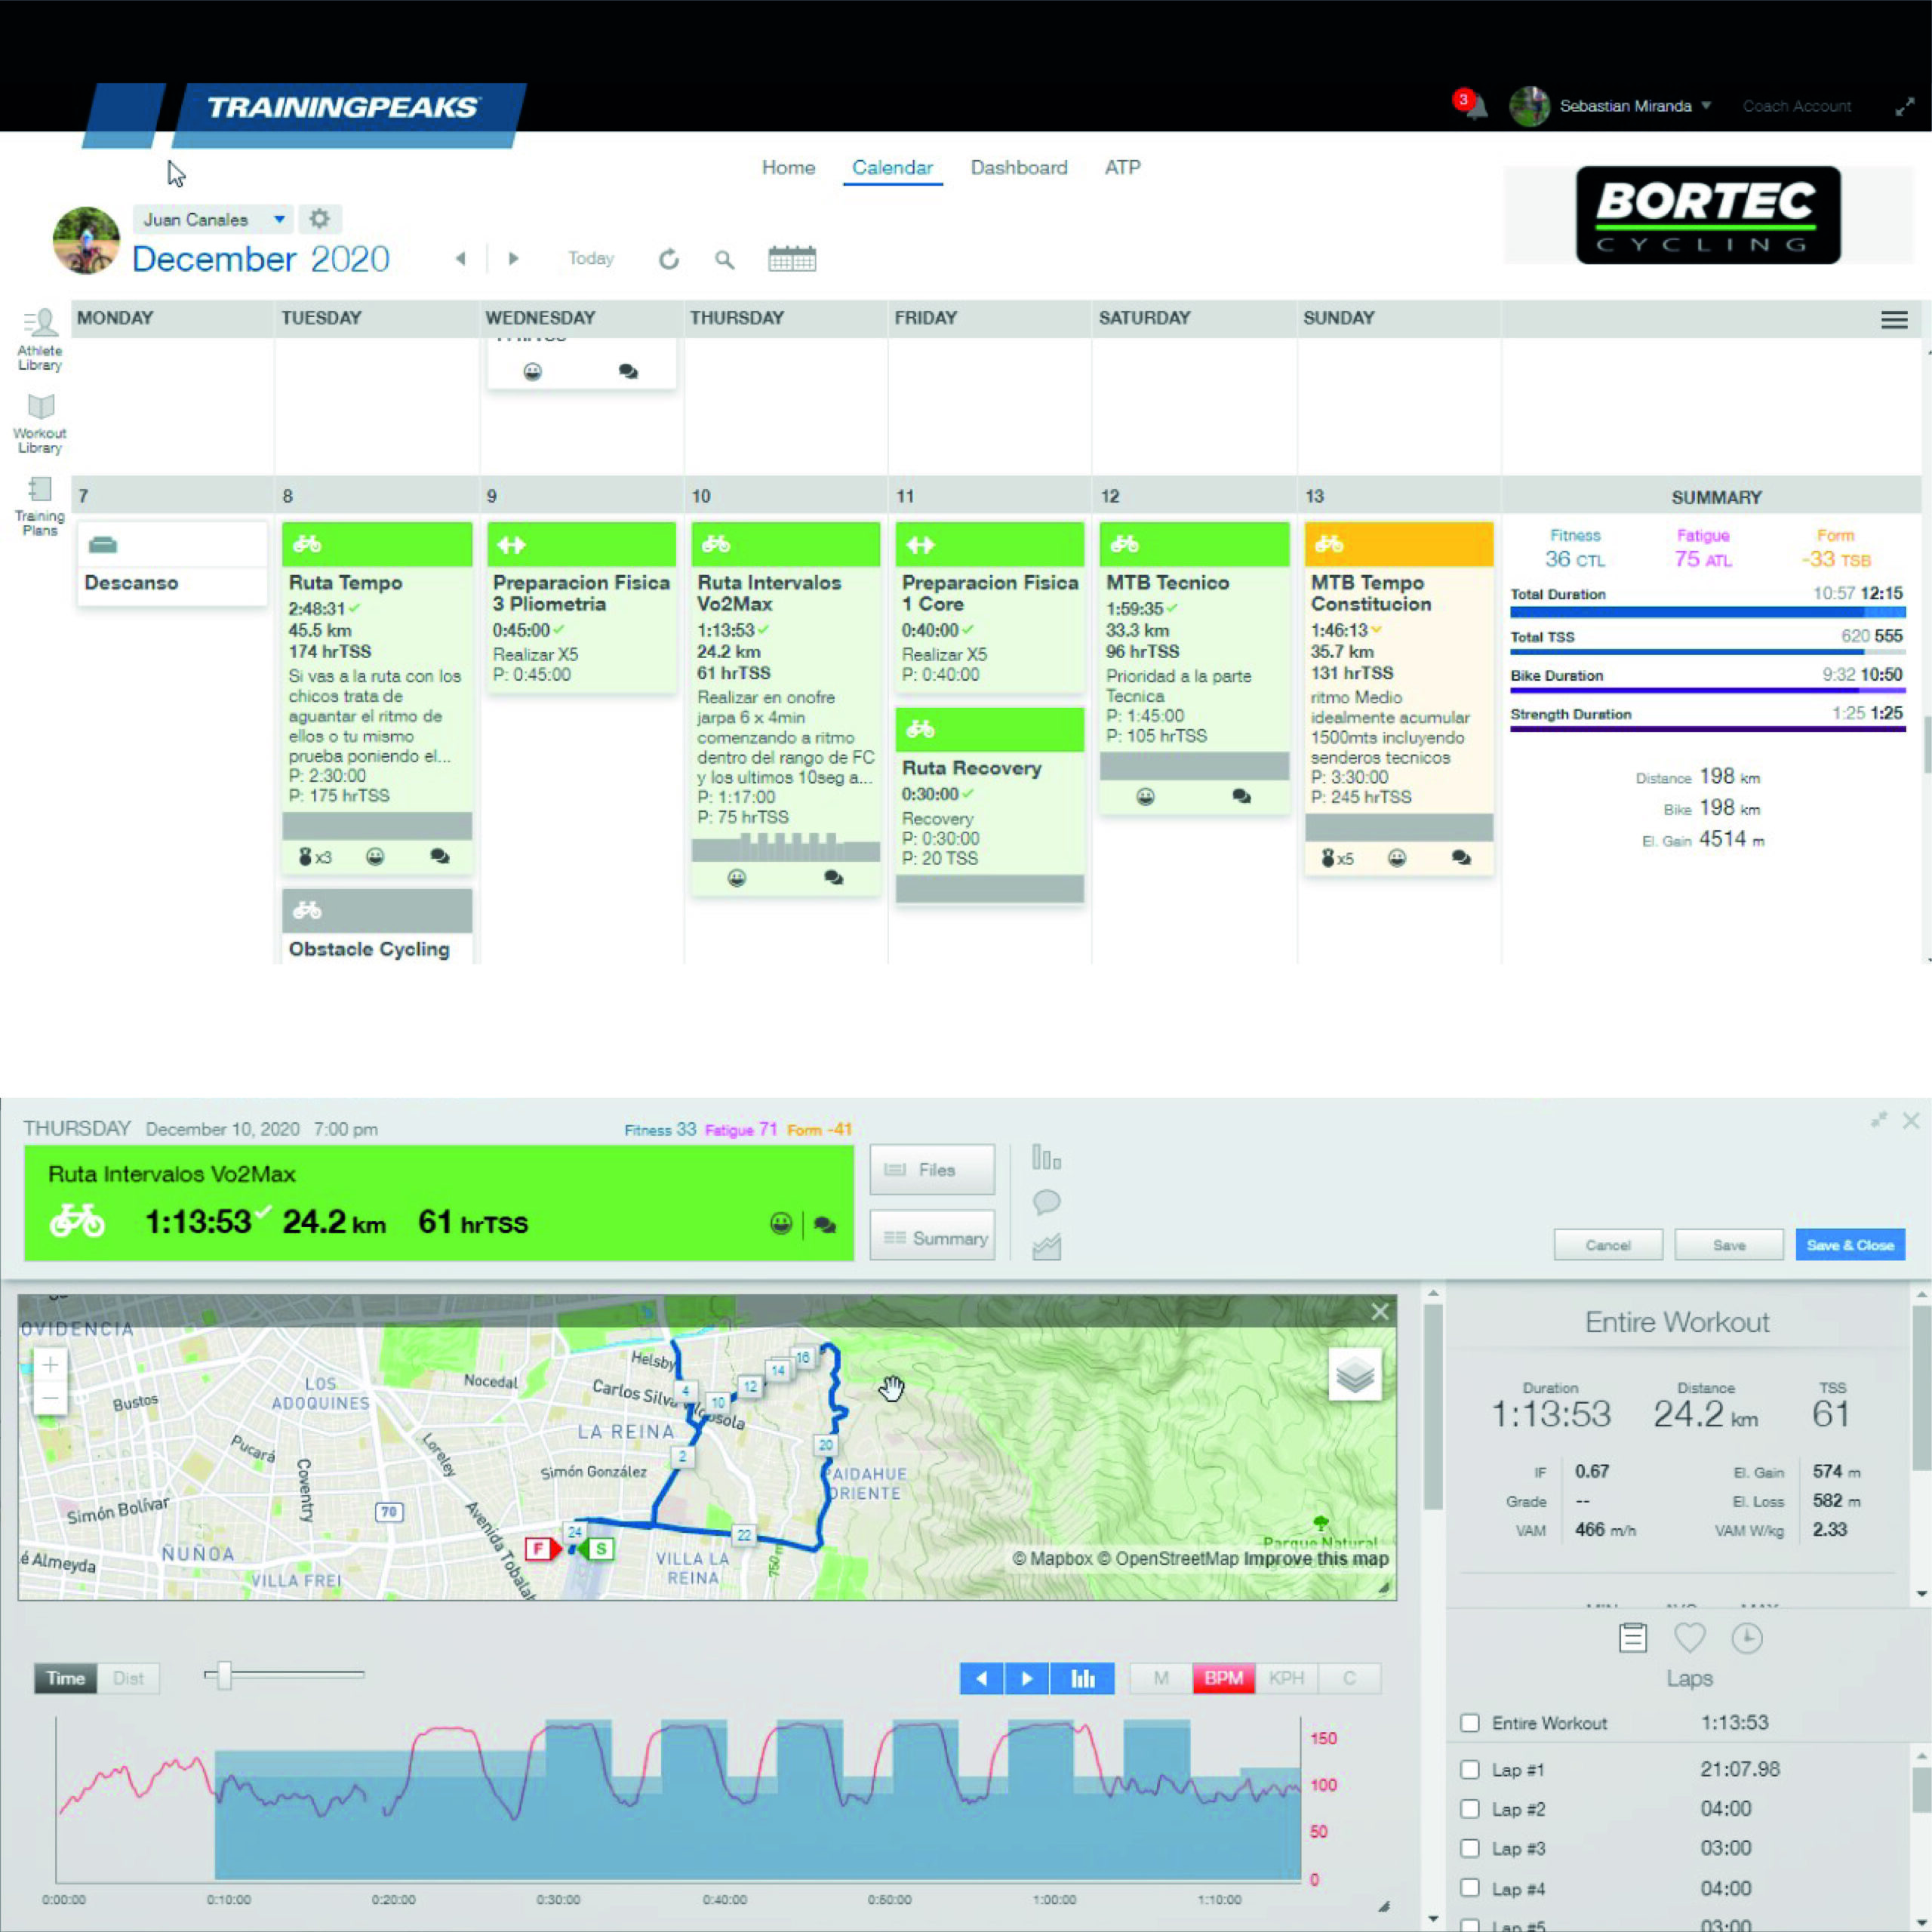Close the map panel with X
The image size is (1932, 1932).
(x=1380, y=1311)
